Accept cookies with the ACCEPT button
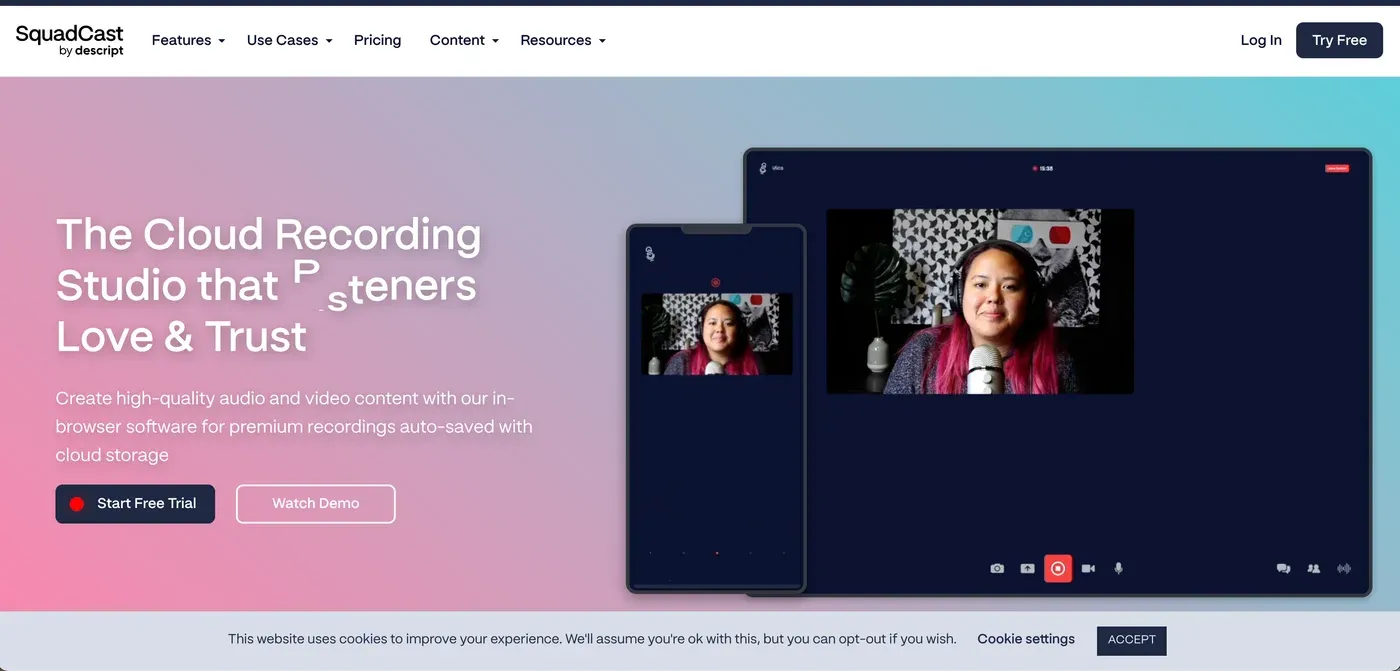1400x671 pixels. [1132, 640]
